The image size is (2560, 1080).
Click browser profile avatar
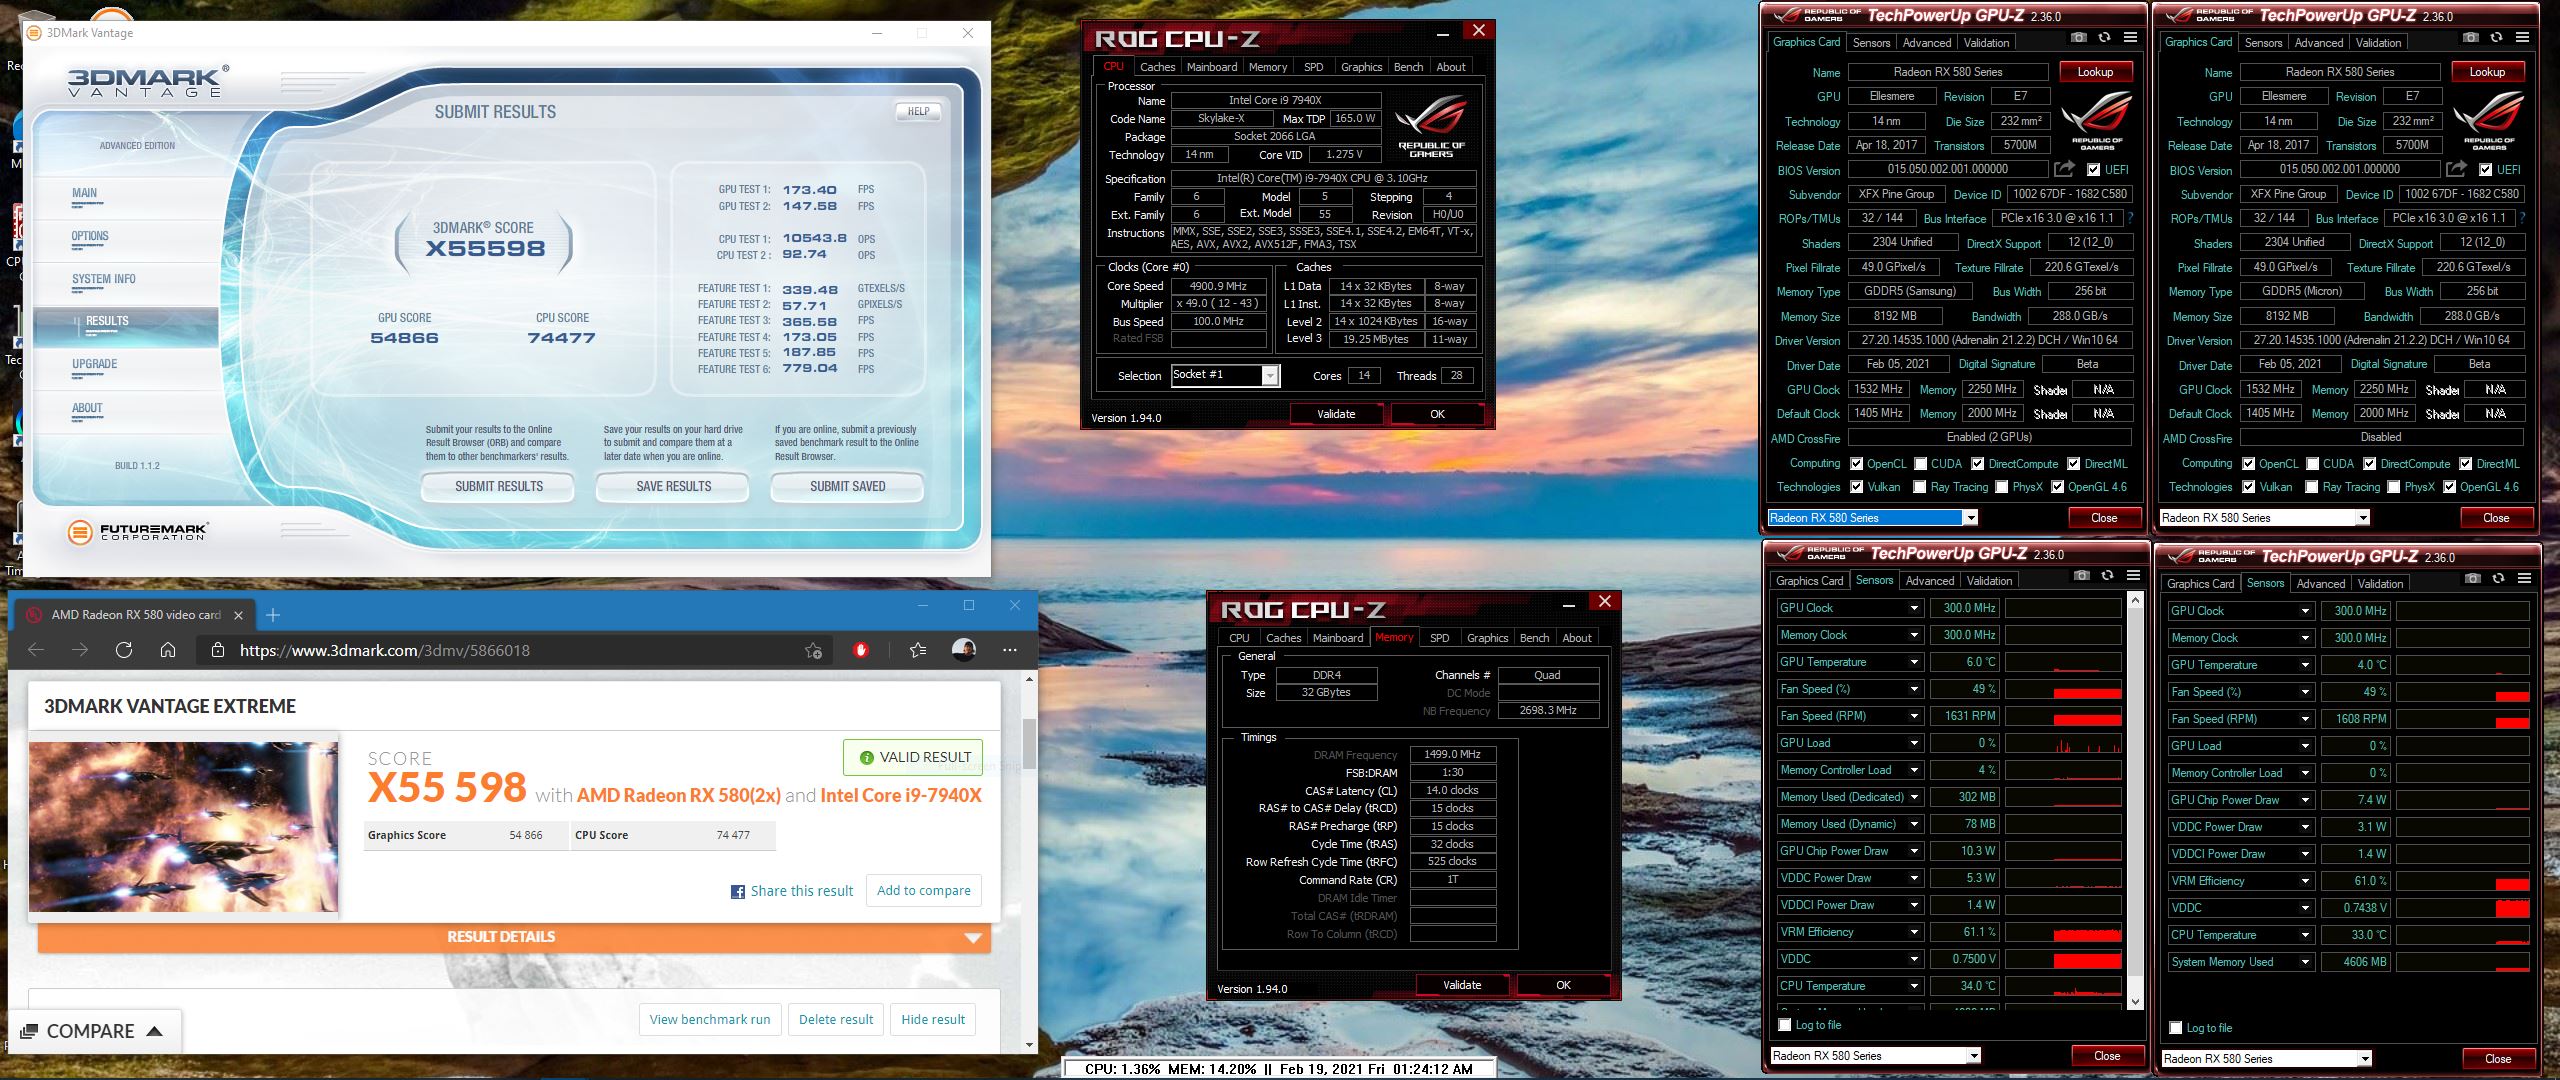click(x=964, y=650)
